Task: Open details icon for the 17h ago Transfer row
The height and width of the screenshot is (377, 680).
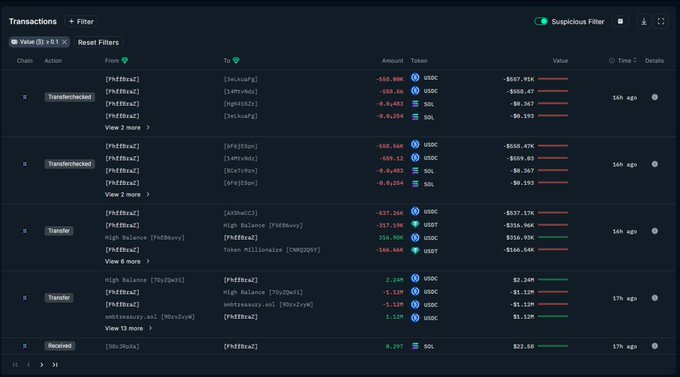Action: [x=654, y=298]
